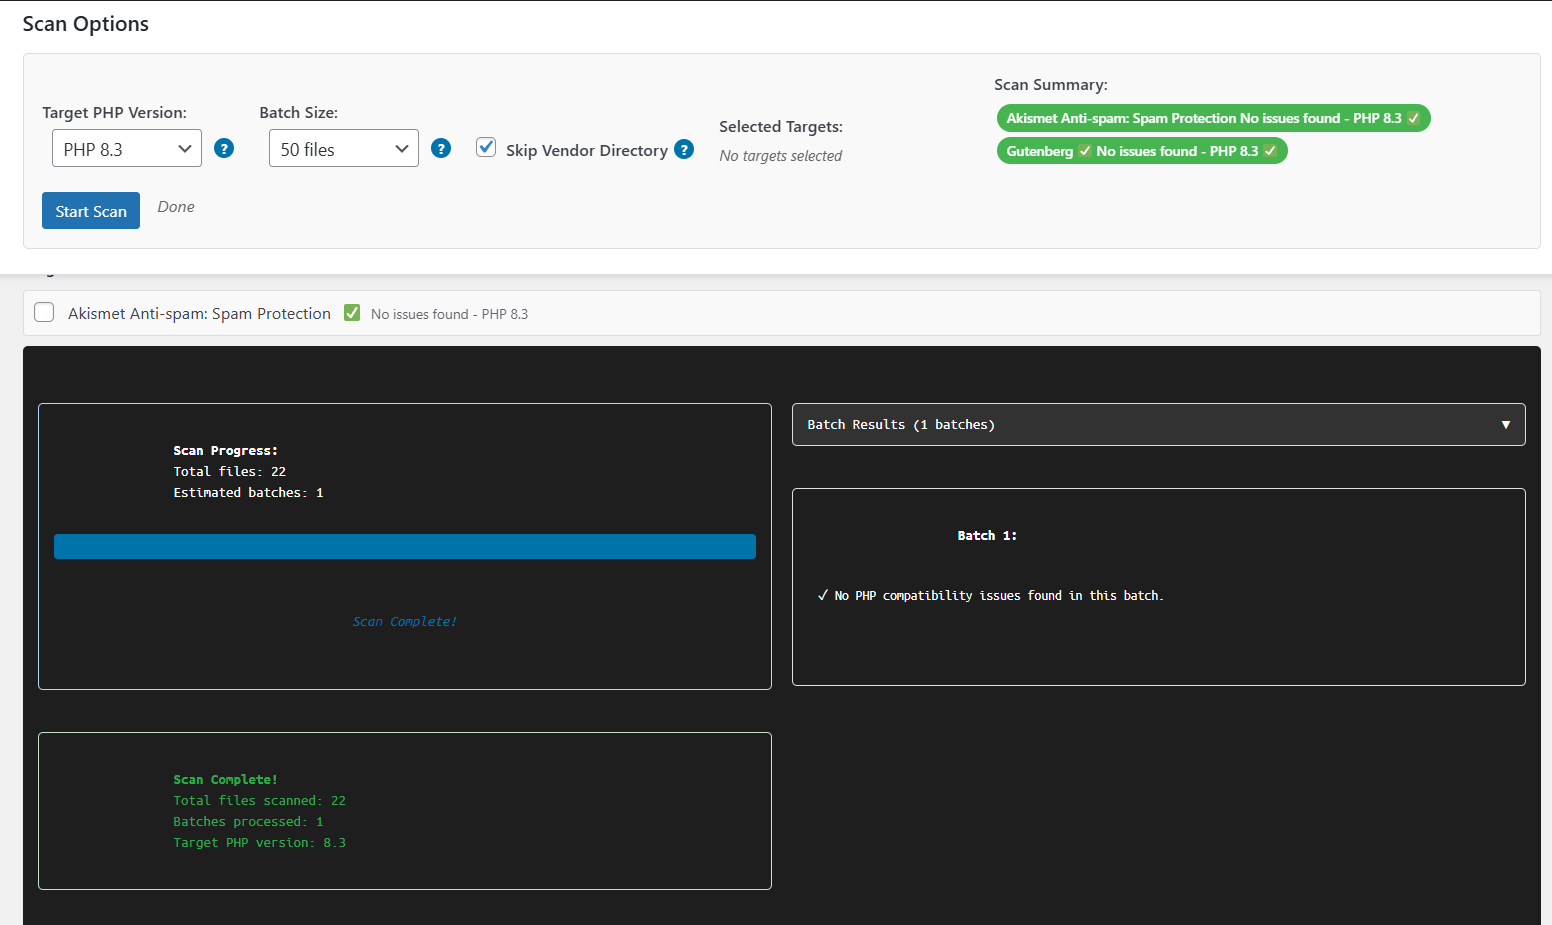
Task: Select the Akismet Anti-spam plugin checkbox
Action: 44,312
